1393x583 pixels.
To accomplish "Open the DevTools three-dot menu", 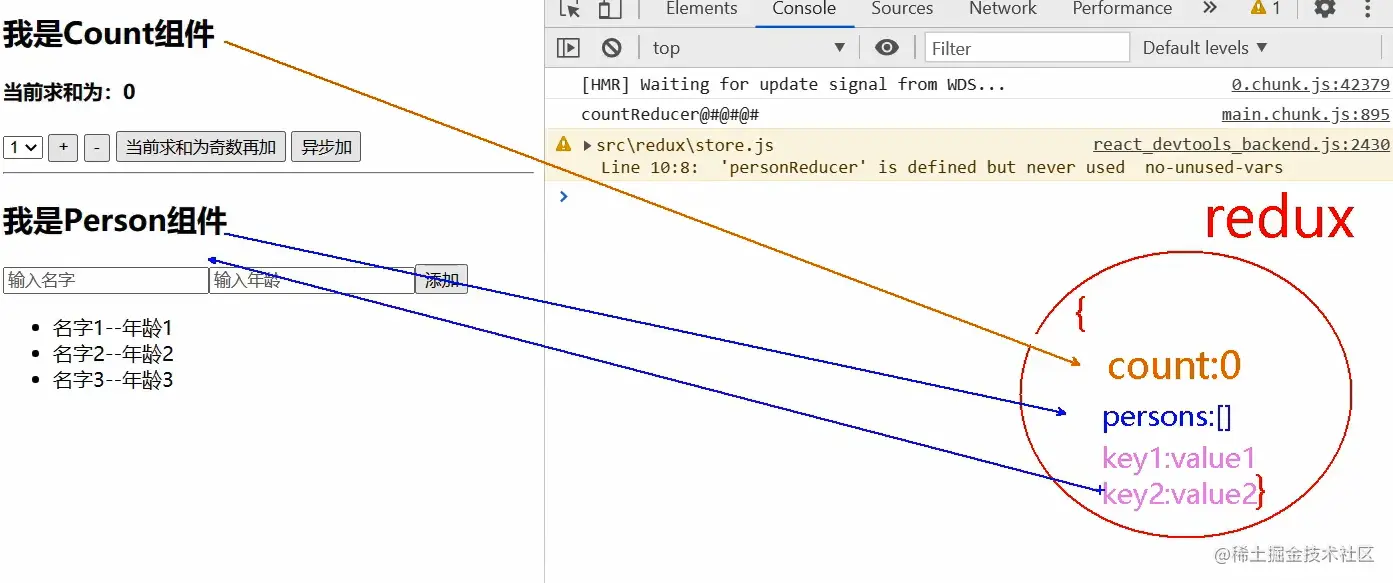I will (x=1368, y=9).
